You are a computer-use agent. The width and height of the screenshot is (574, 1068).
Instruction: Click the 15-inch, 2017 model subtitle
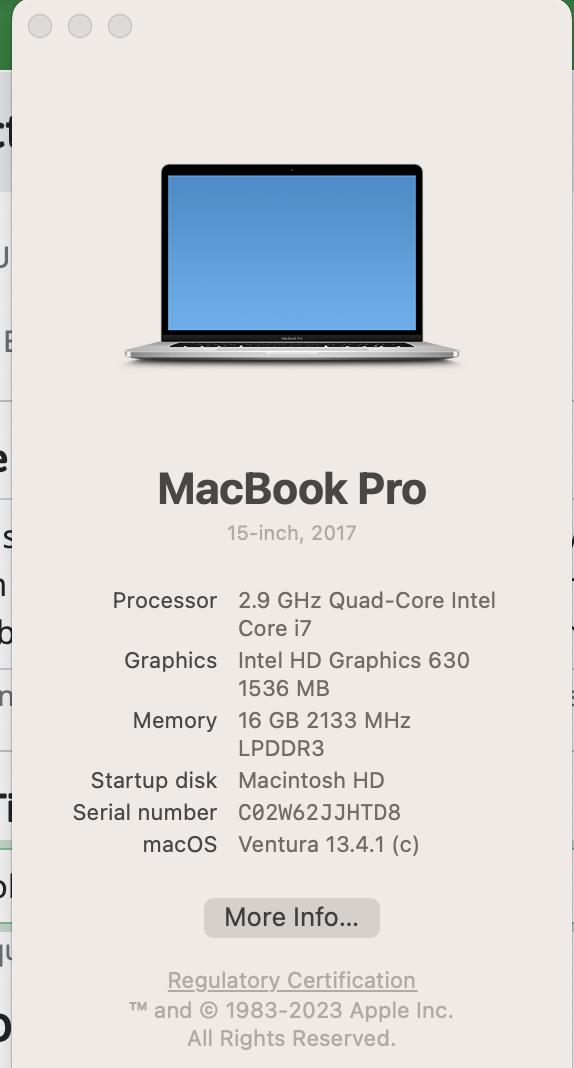pos(291,533)
